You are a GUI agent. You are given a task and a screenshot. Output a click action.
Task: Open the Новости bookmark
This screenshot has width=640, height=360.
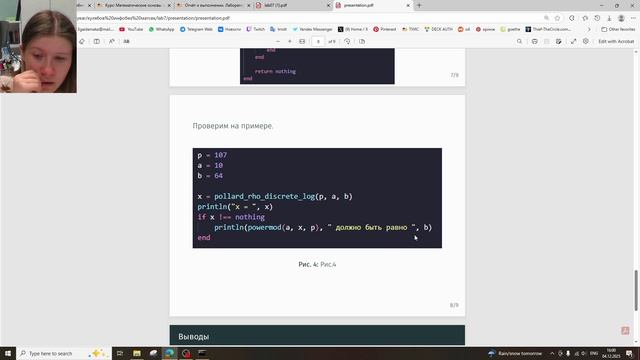(x=229, y=29)
